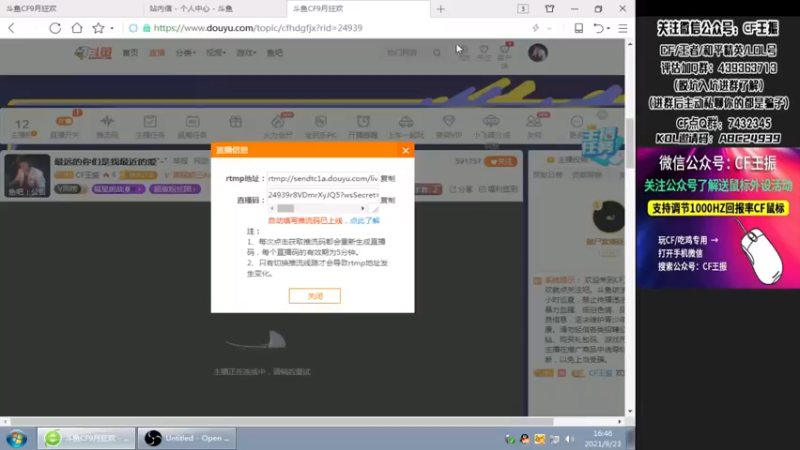Viewport: 800px width, 450px height.
Task: Click the 分享 share link
Action: pos(461,189)
